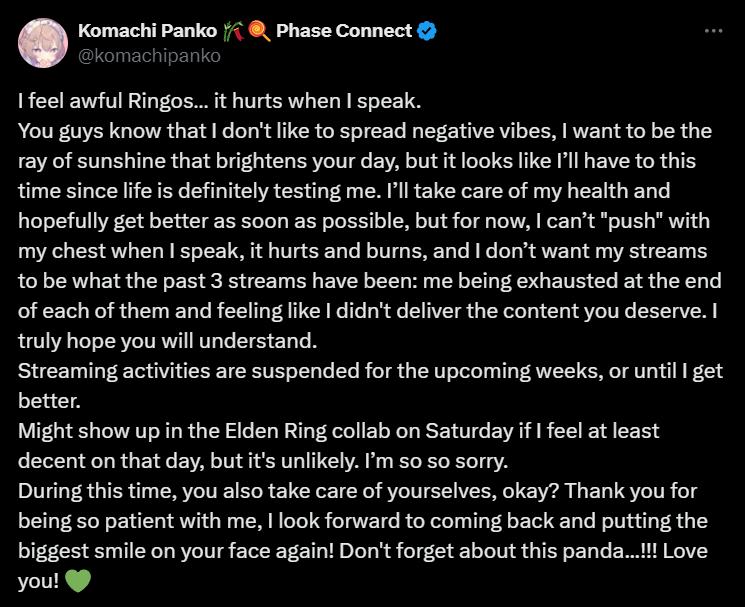Click the line starting 'During this time'
Screen dimensions: 745x607
point(357,491)
